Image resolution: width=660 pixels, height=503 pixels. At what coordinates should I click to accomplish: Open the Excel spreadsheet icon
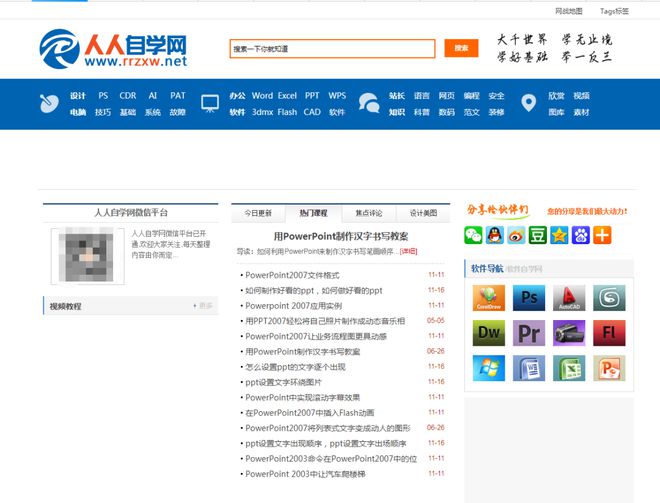tap(569, 368)
